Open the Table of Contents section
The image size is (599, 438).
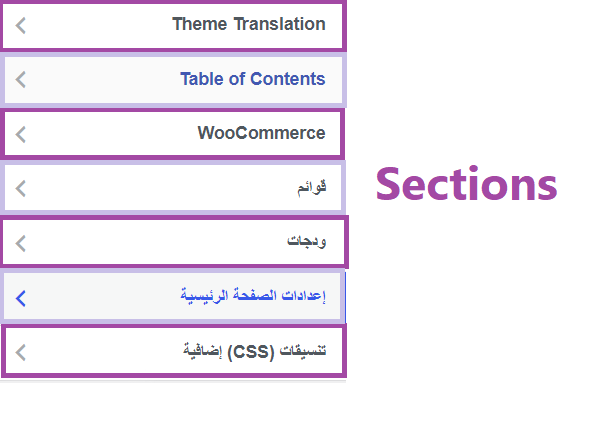253,79
